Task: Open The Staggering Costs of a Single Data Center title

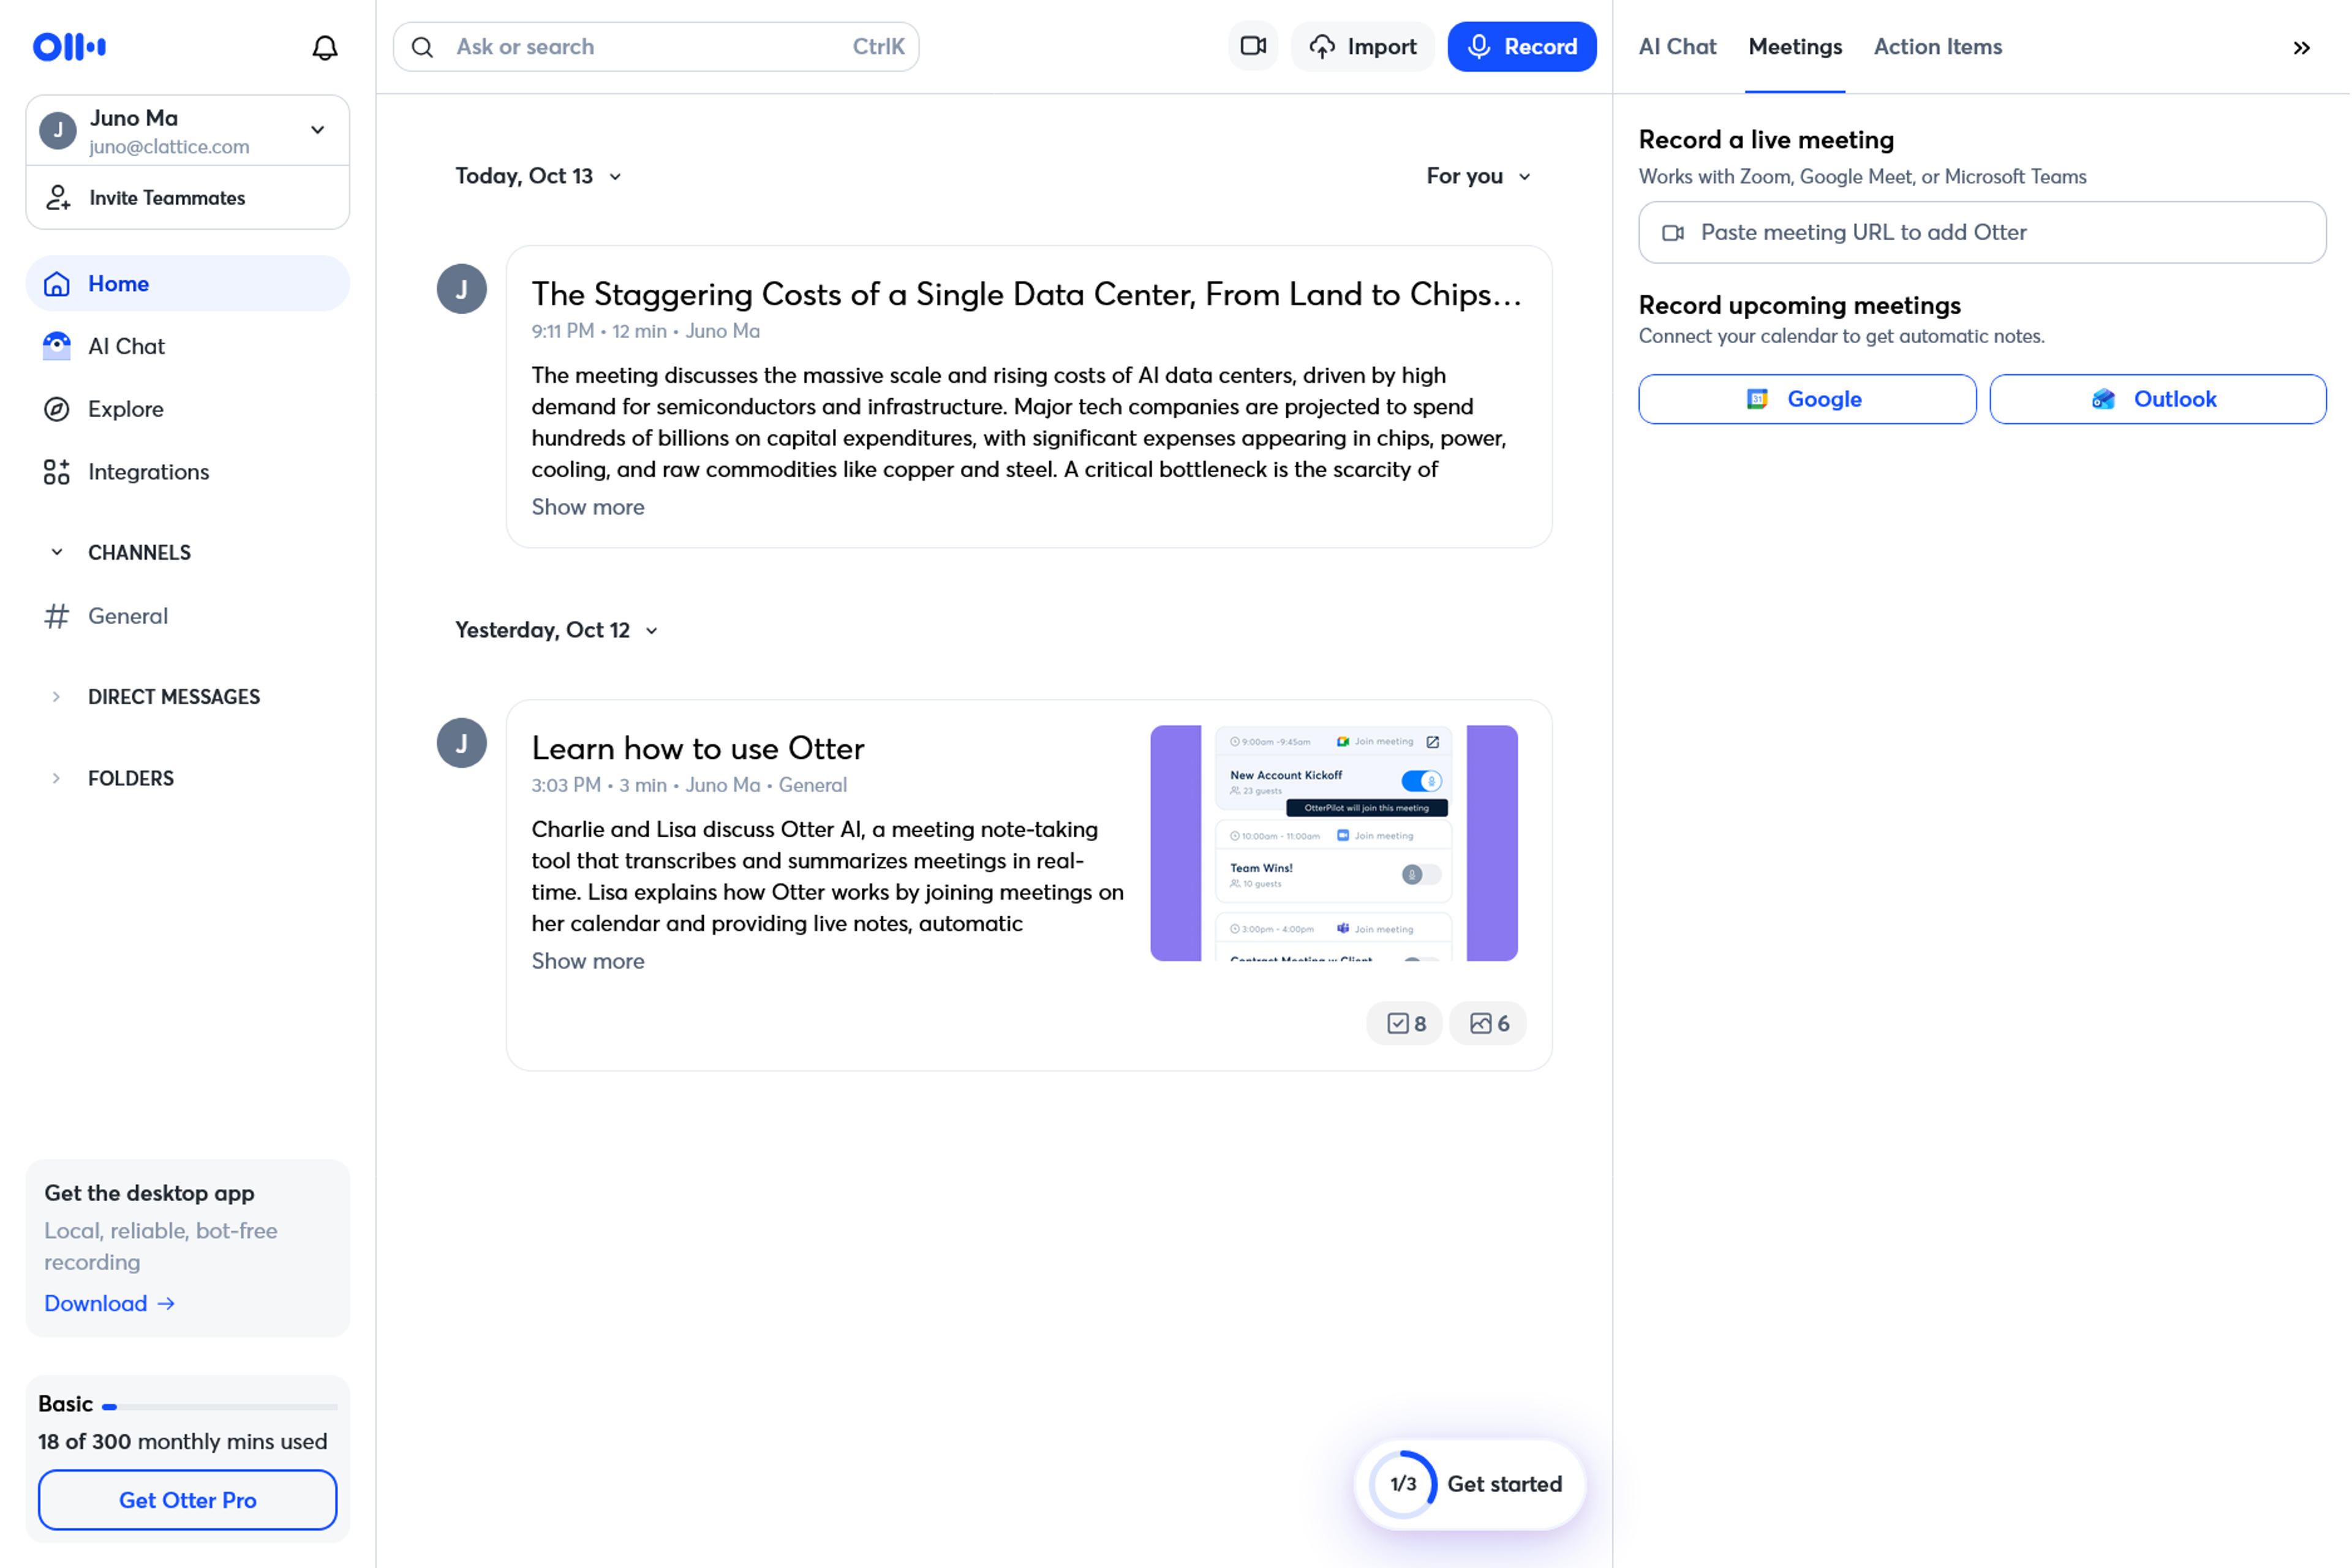Action: 1026,294
